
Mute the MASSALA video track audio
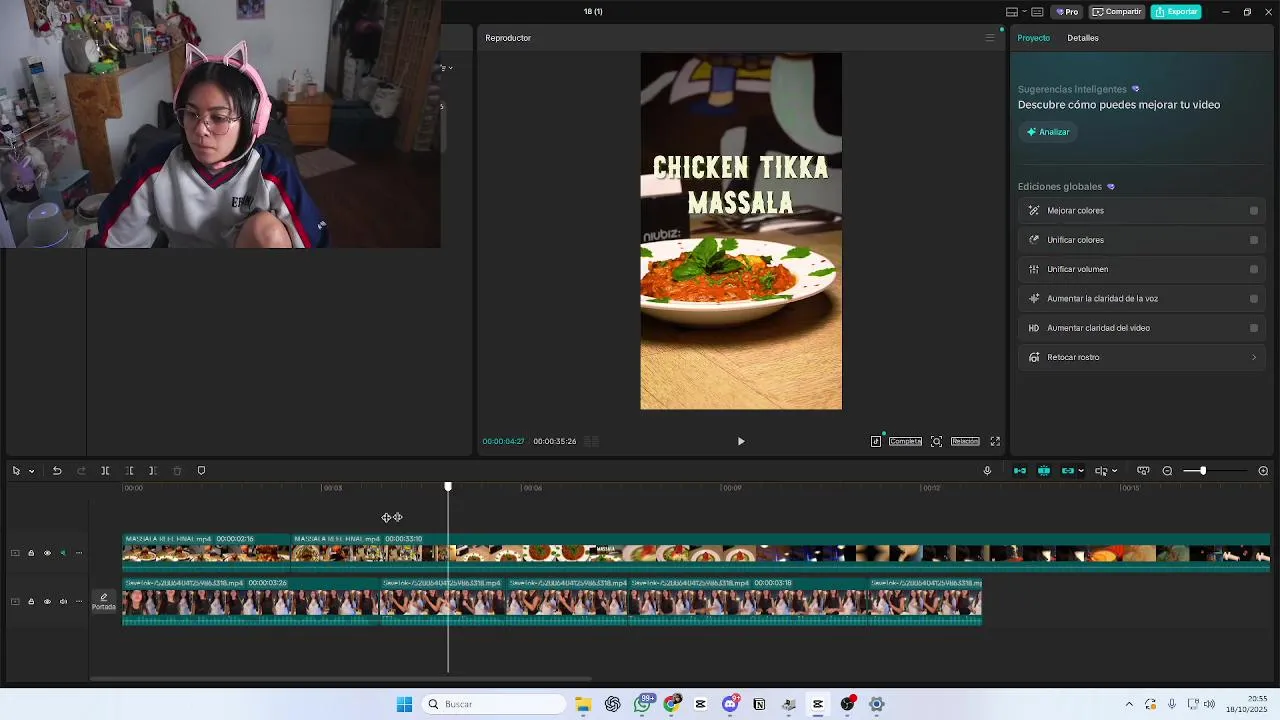[x=63, y=553]
